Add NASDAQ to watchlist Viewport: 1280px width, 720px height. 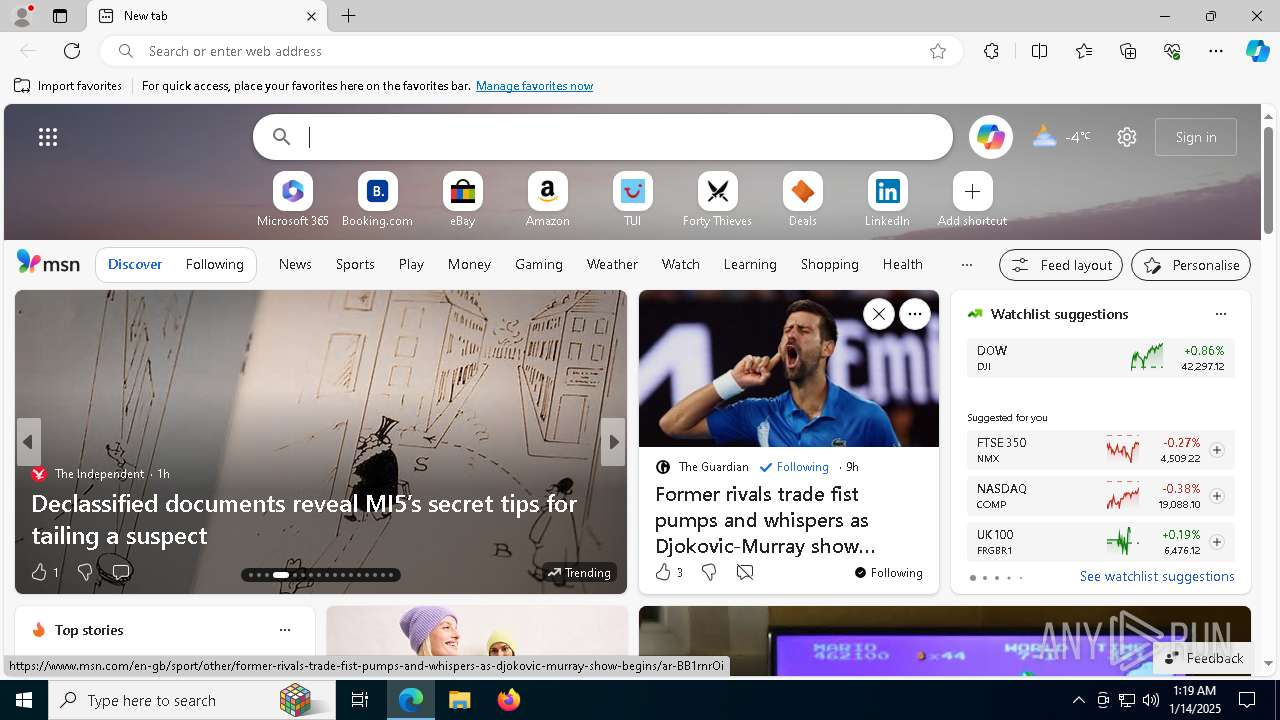[x=1216, y=496]
